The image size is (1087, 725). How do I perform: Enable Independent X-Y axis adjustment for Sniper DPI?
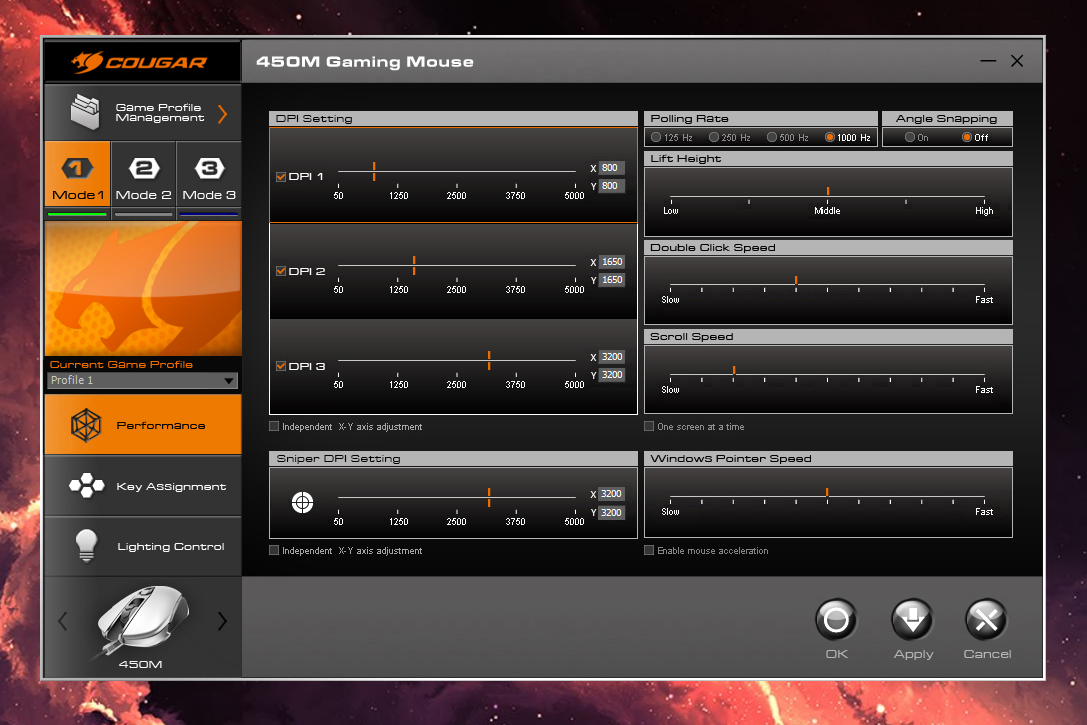274,550
